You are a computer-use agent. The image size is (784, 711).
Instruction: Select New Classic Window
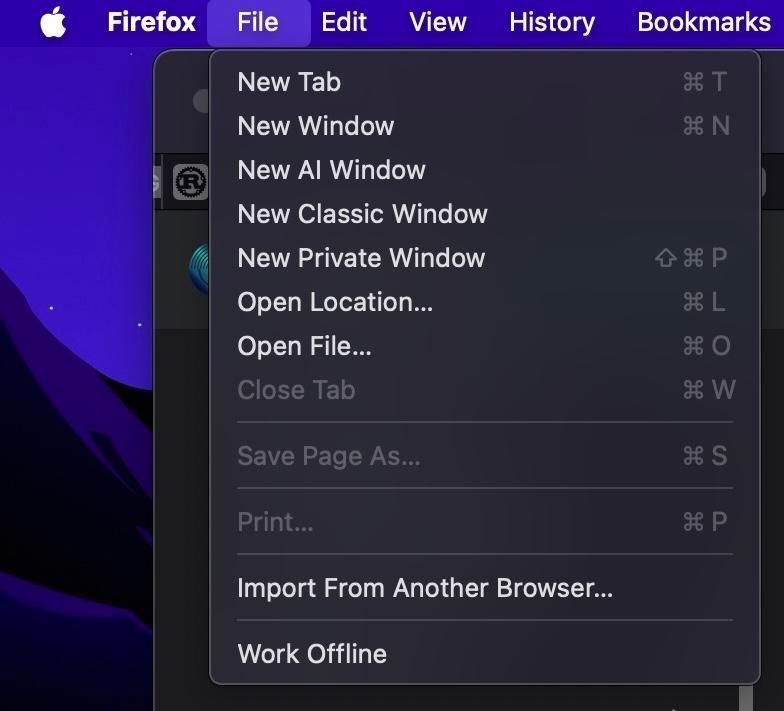click(x=484, y=214)
